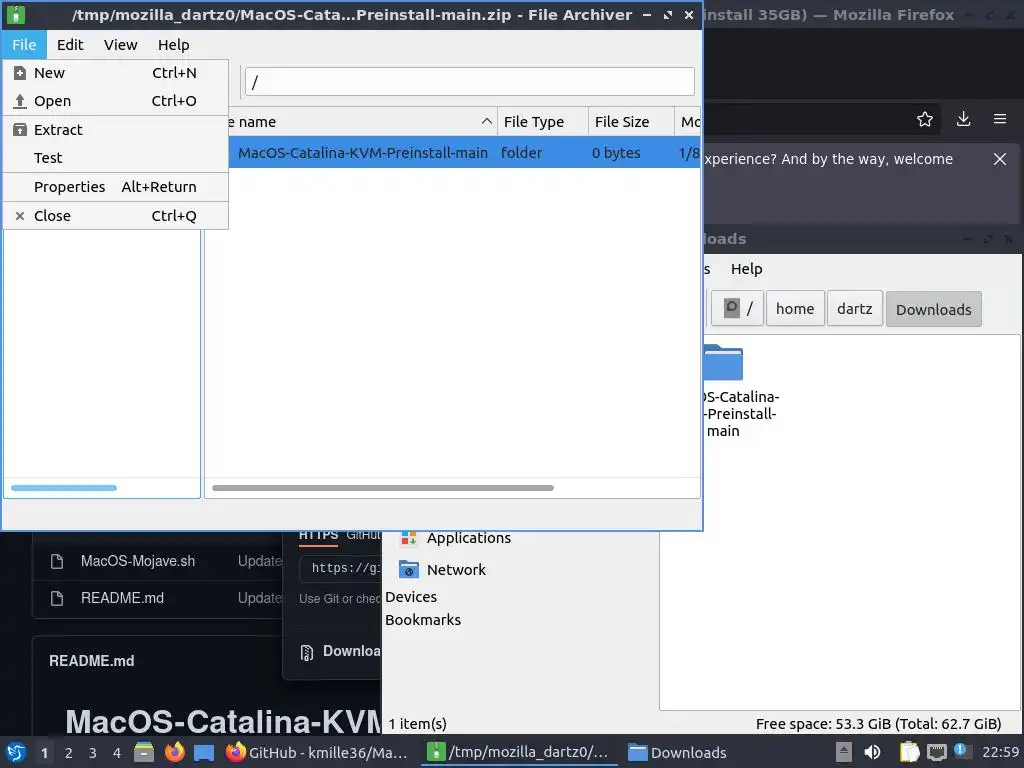Choose New from the File menu
The height and width of the screenshot is (768, 1024).
coord(116,73)
